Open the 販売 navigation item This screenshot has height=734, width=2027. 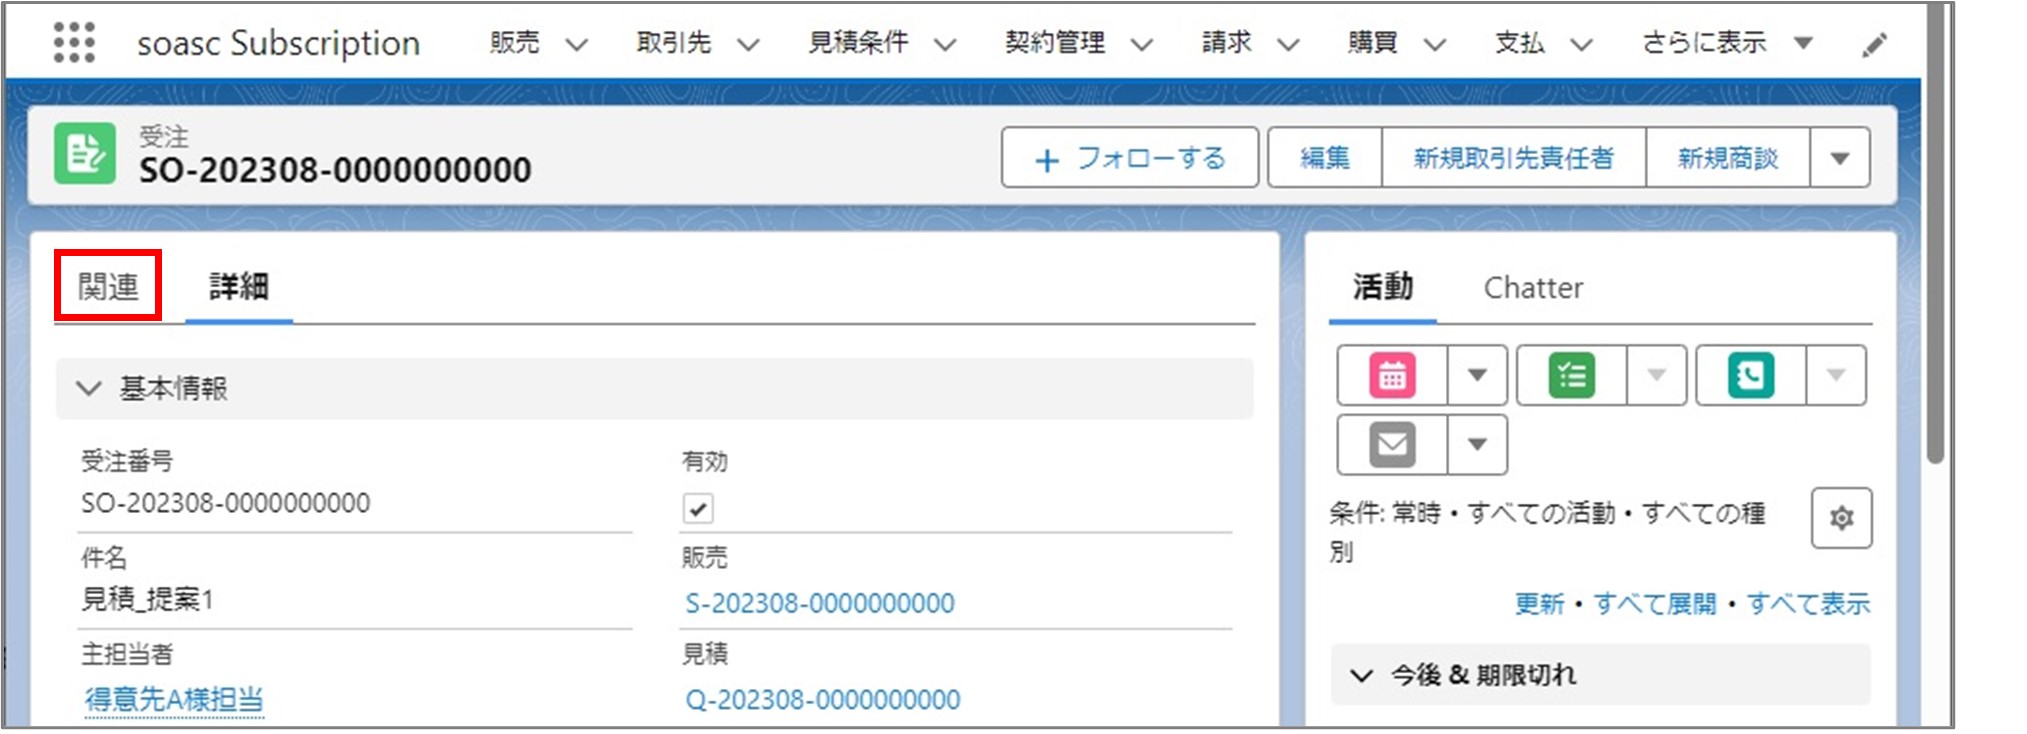tap(514, 43)
